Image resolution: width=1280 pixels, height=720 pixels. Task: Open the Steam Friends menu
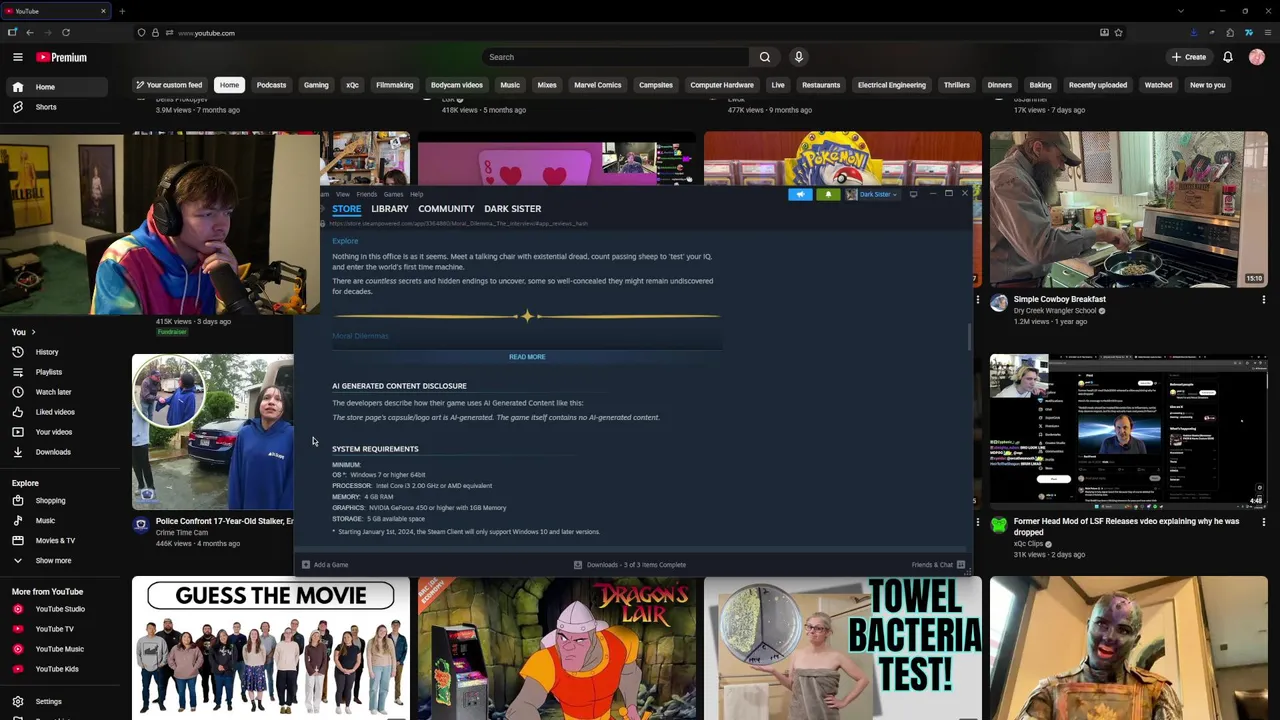coord(367,194)
